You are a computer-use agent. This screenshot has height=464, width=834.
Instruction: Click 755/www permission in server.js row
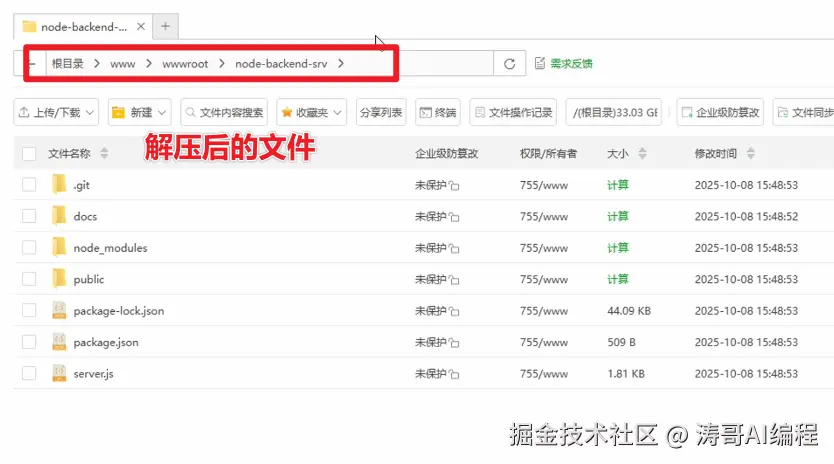pyautogui.click(x=544, y=374)
